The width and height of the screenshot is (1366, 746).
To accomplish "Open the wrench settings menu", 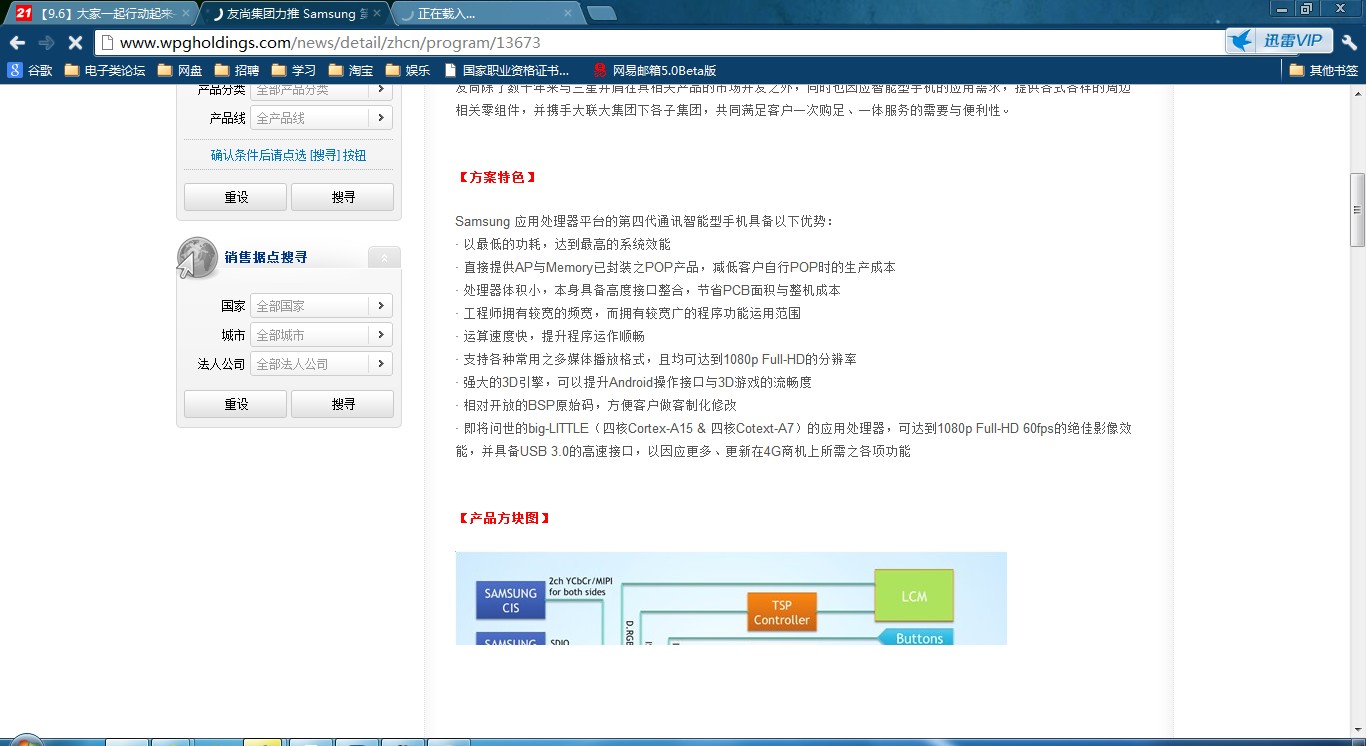I will pos(1349,42).
